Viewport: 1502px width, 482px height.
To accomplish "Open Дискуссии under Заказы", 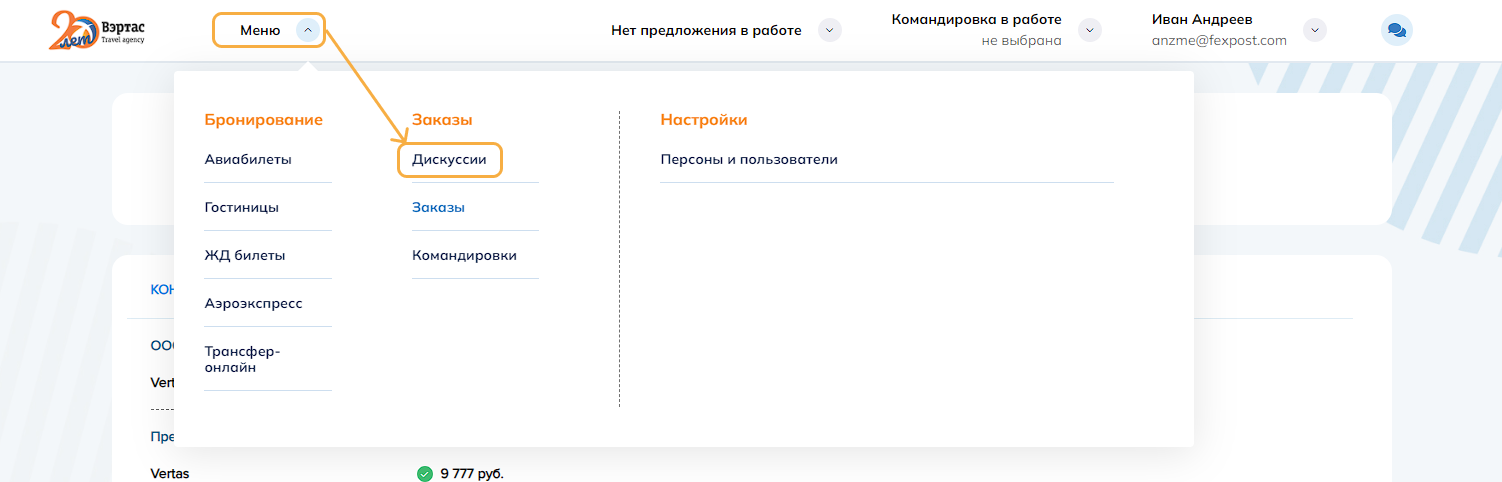I will (x=449, y=160).
